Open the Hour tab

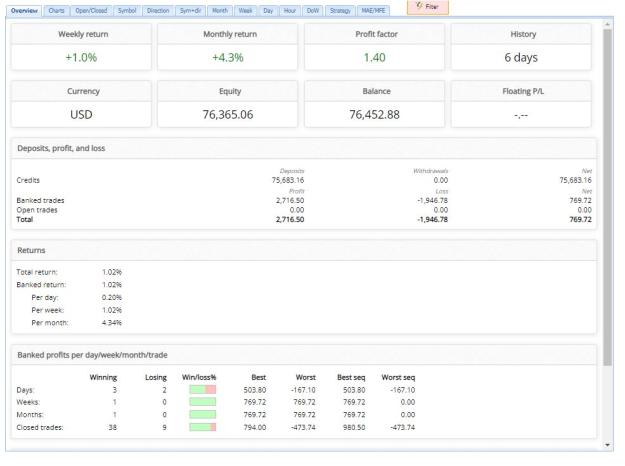tap(290, 11)
